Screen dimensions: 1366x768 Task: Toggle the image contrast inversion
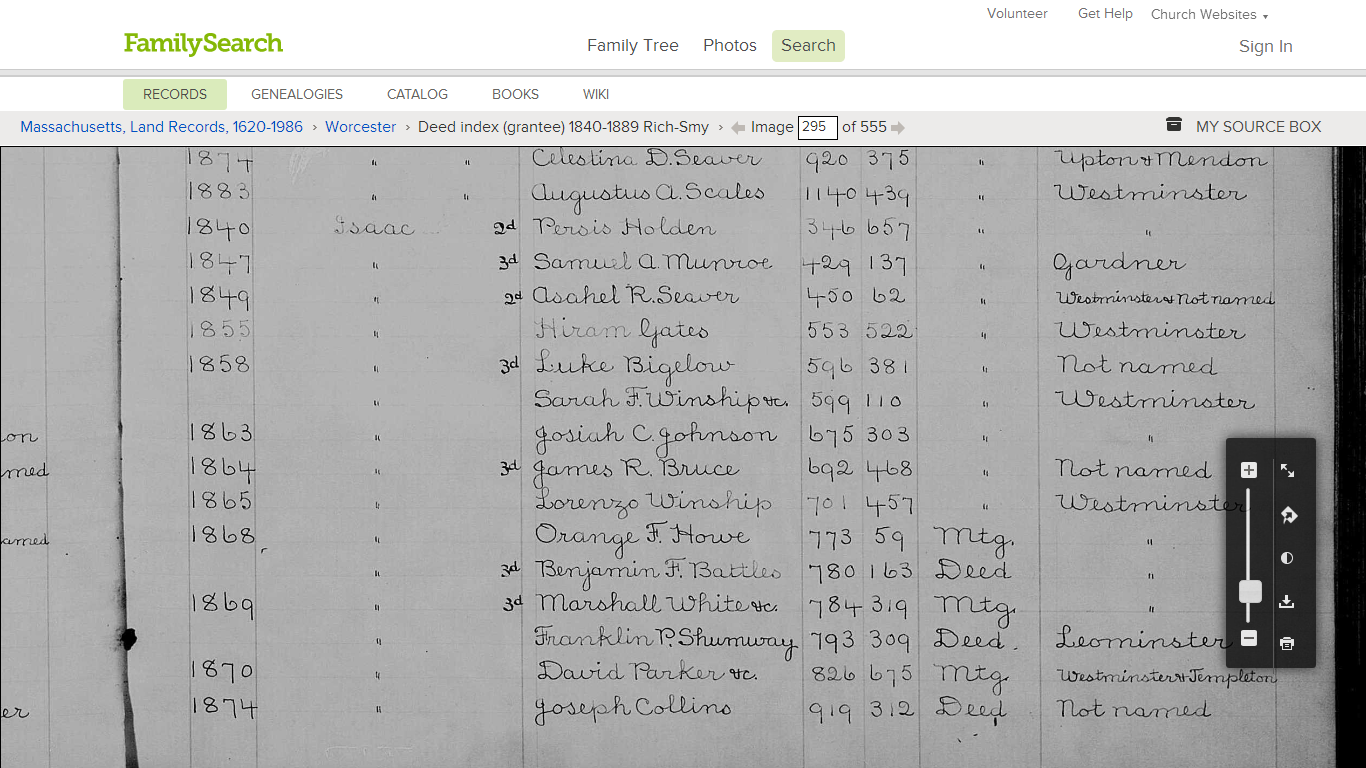click(x=1287, y=558)
